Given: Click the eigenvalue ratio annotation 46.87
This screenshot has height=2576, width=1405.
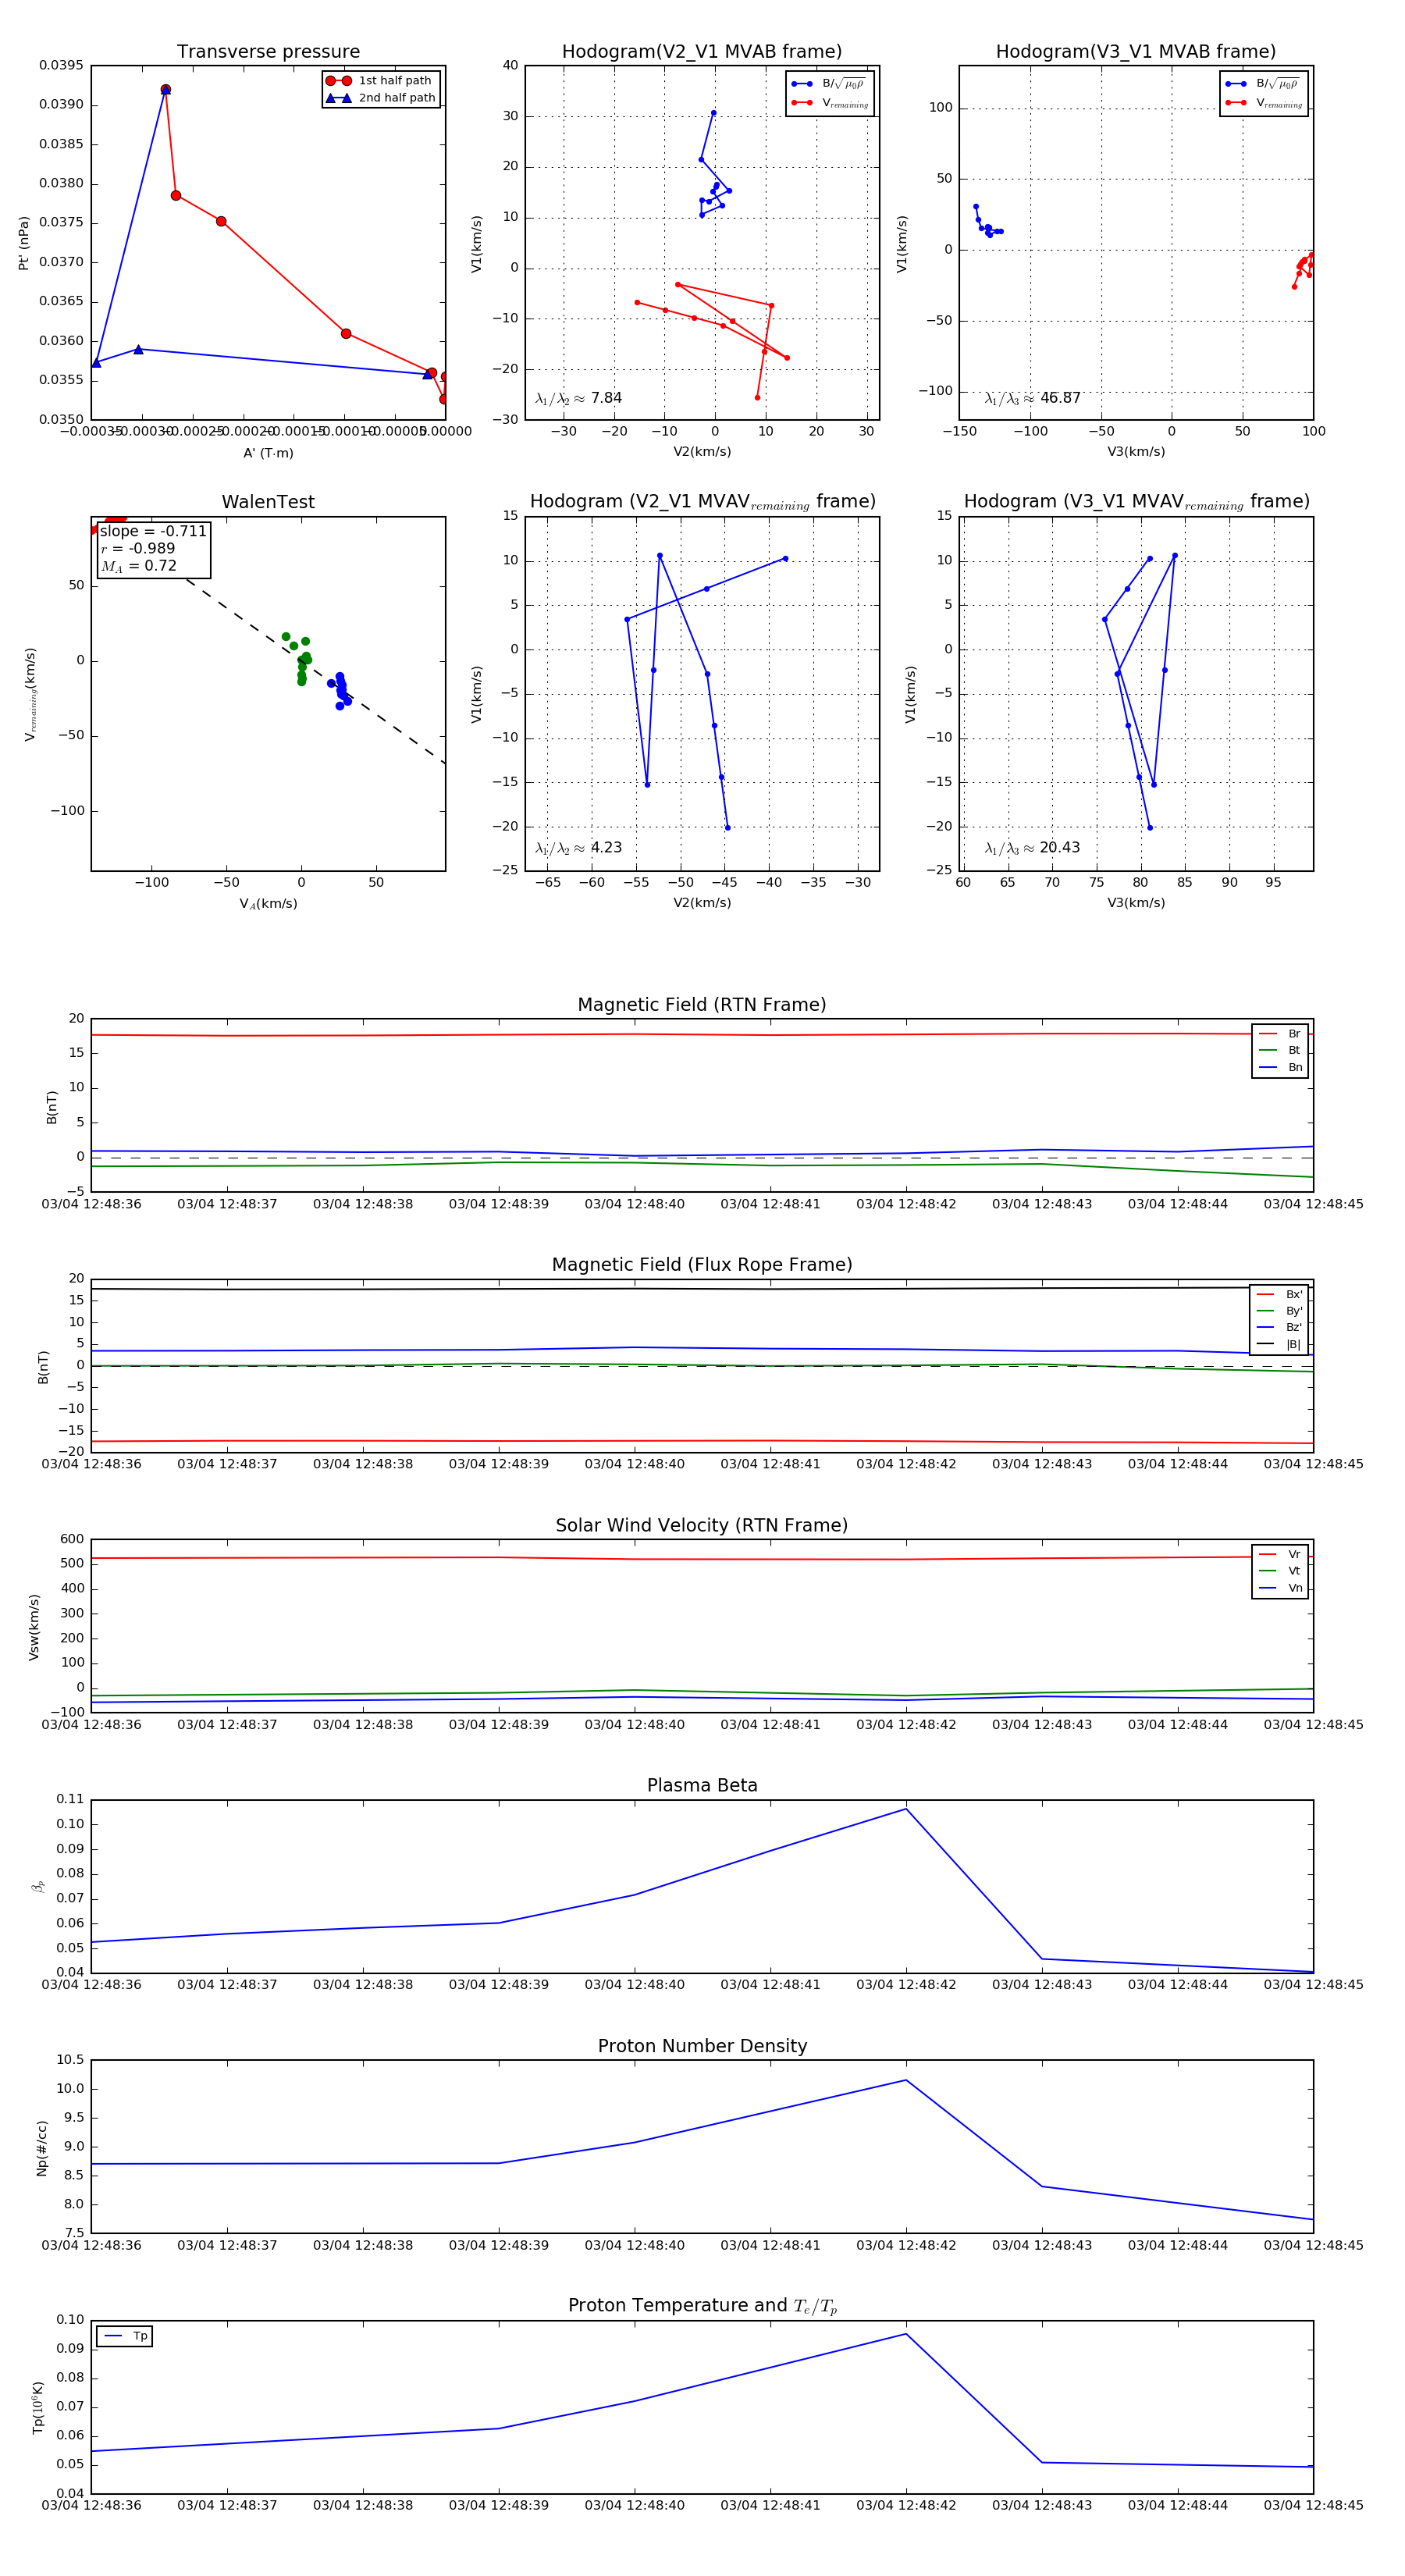Looking at the screenshot, I should click(1033, 398).
